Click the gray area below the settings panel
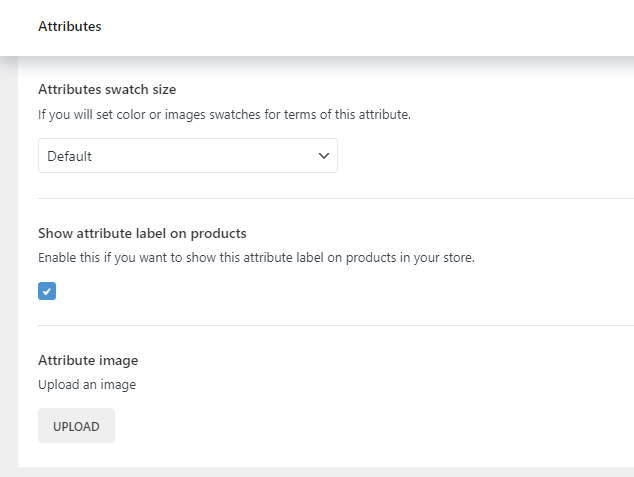Screen dimensions: 634x477 coord(320,472)
